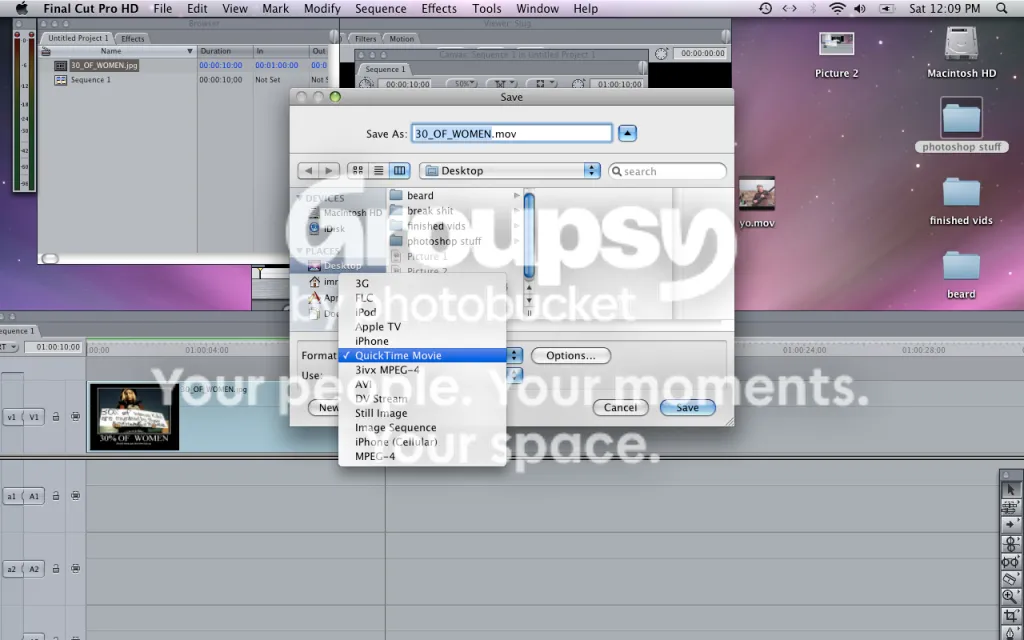
Task: Choose AVI from the Format list
Action: pyautogui.click(x=423, y=384)
